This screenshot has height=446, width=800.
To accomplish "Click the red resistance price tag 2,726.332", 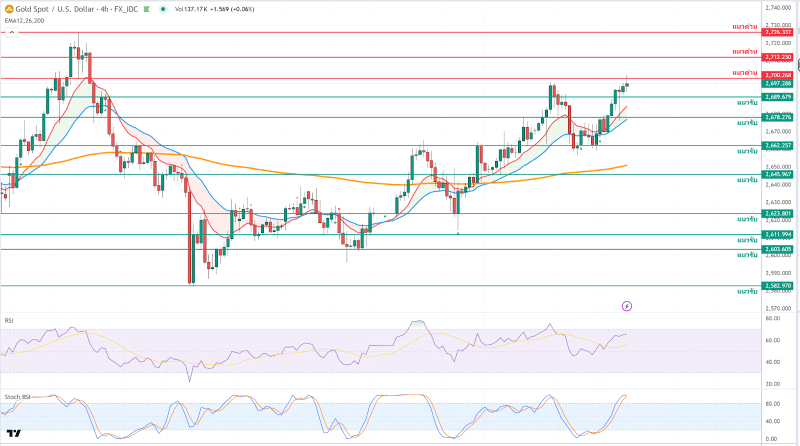I will tap(778, 32).
